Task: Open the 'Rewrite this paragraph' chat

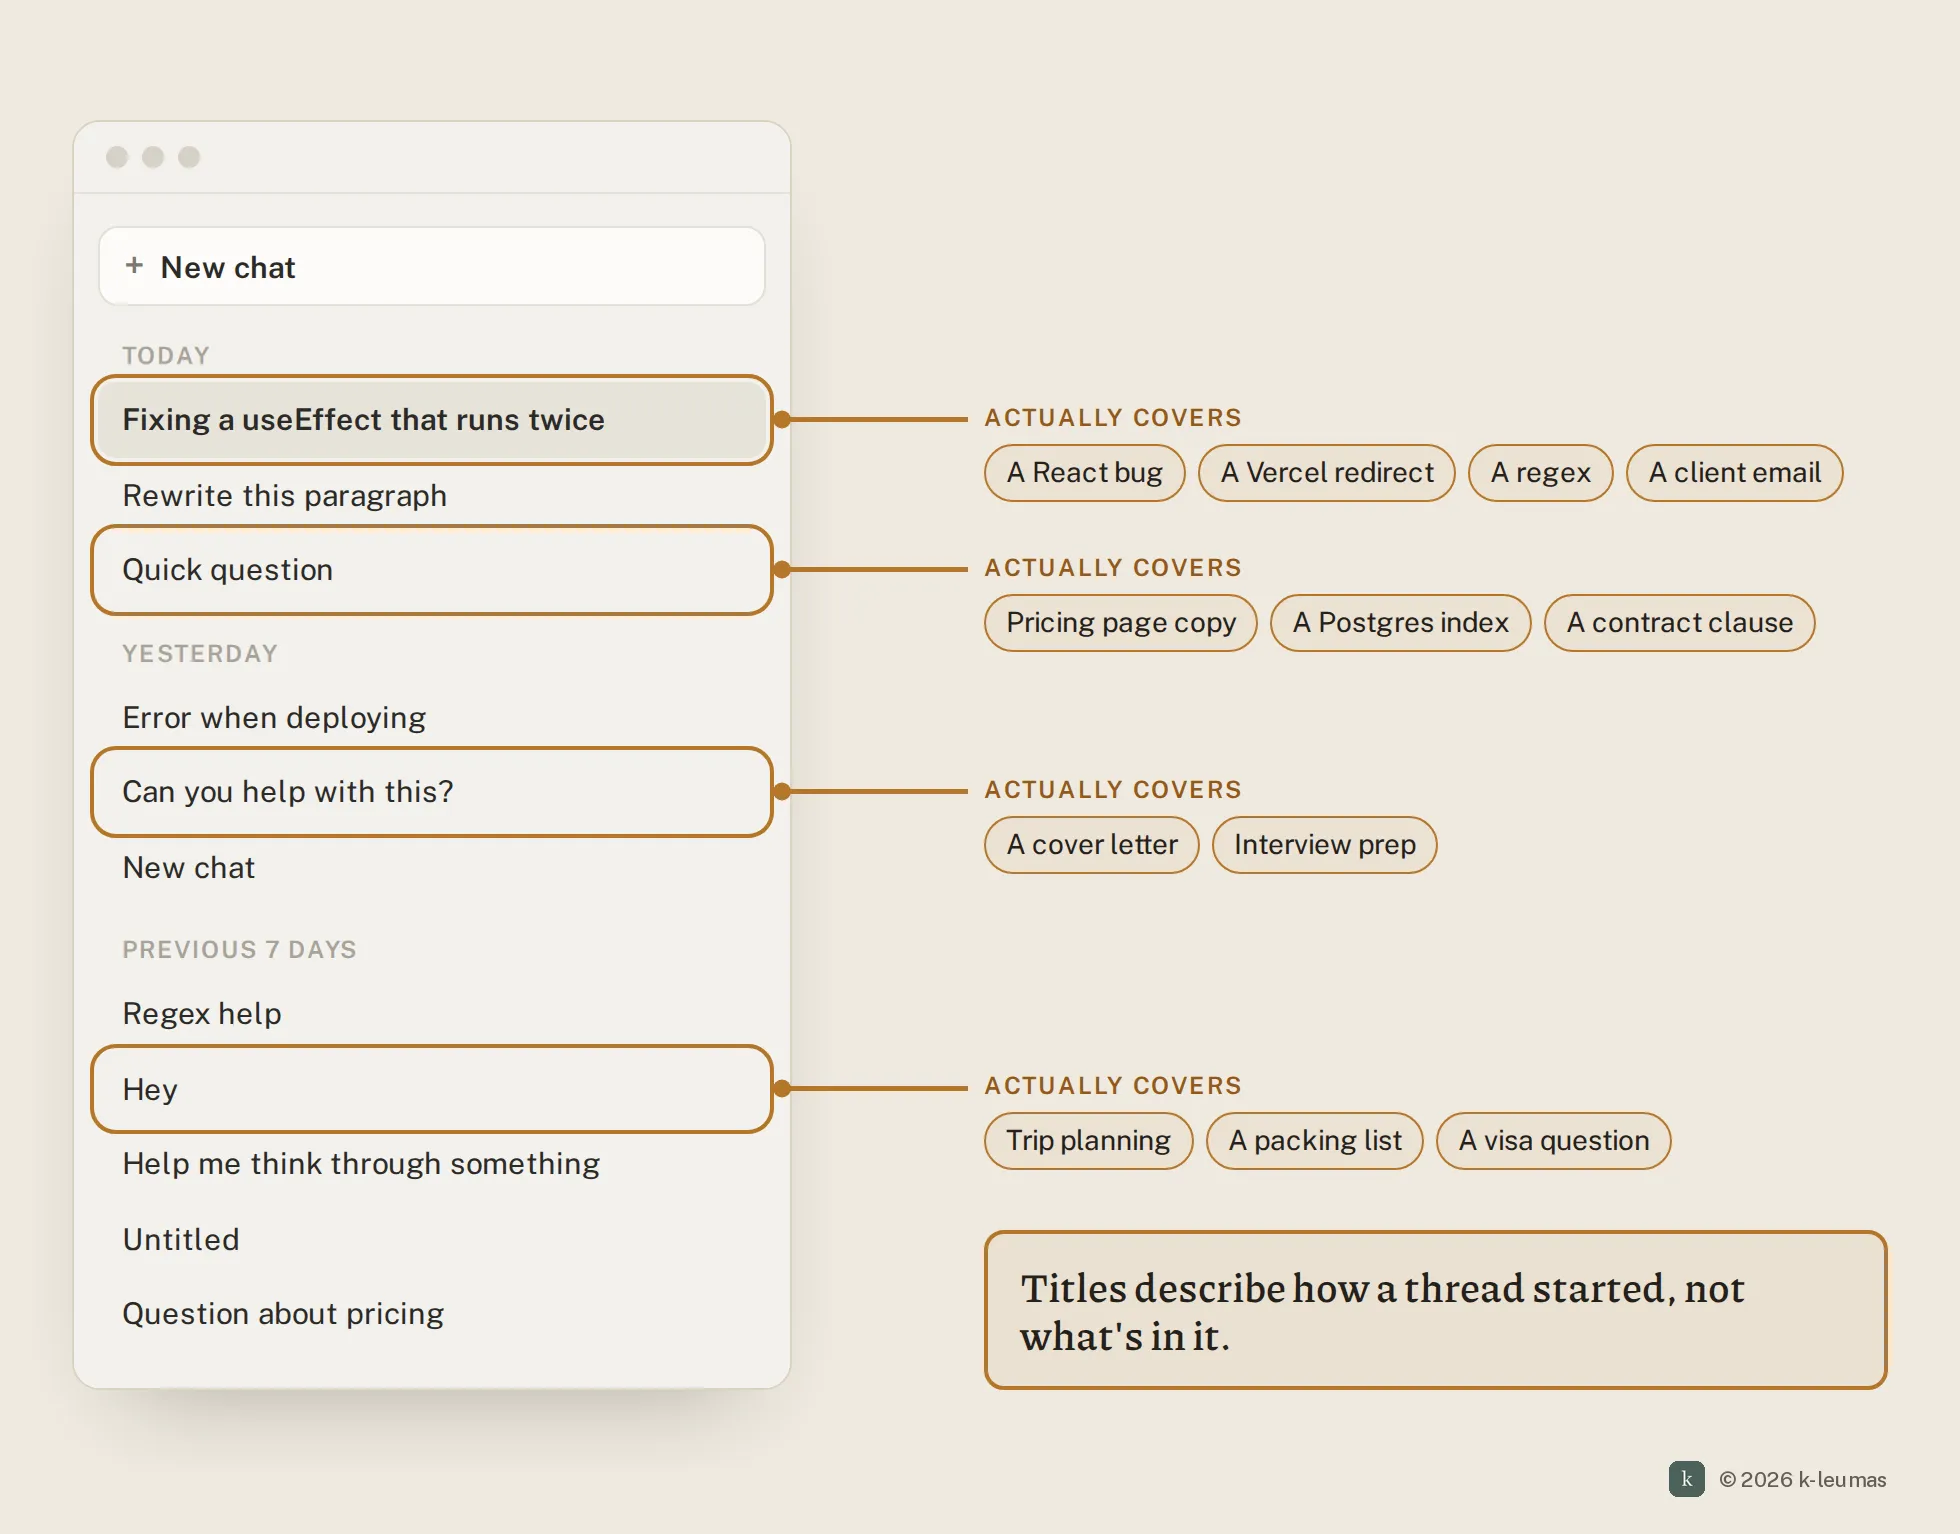Action: tap(432, 496)
